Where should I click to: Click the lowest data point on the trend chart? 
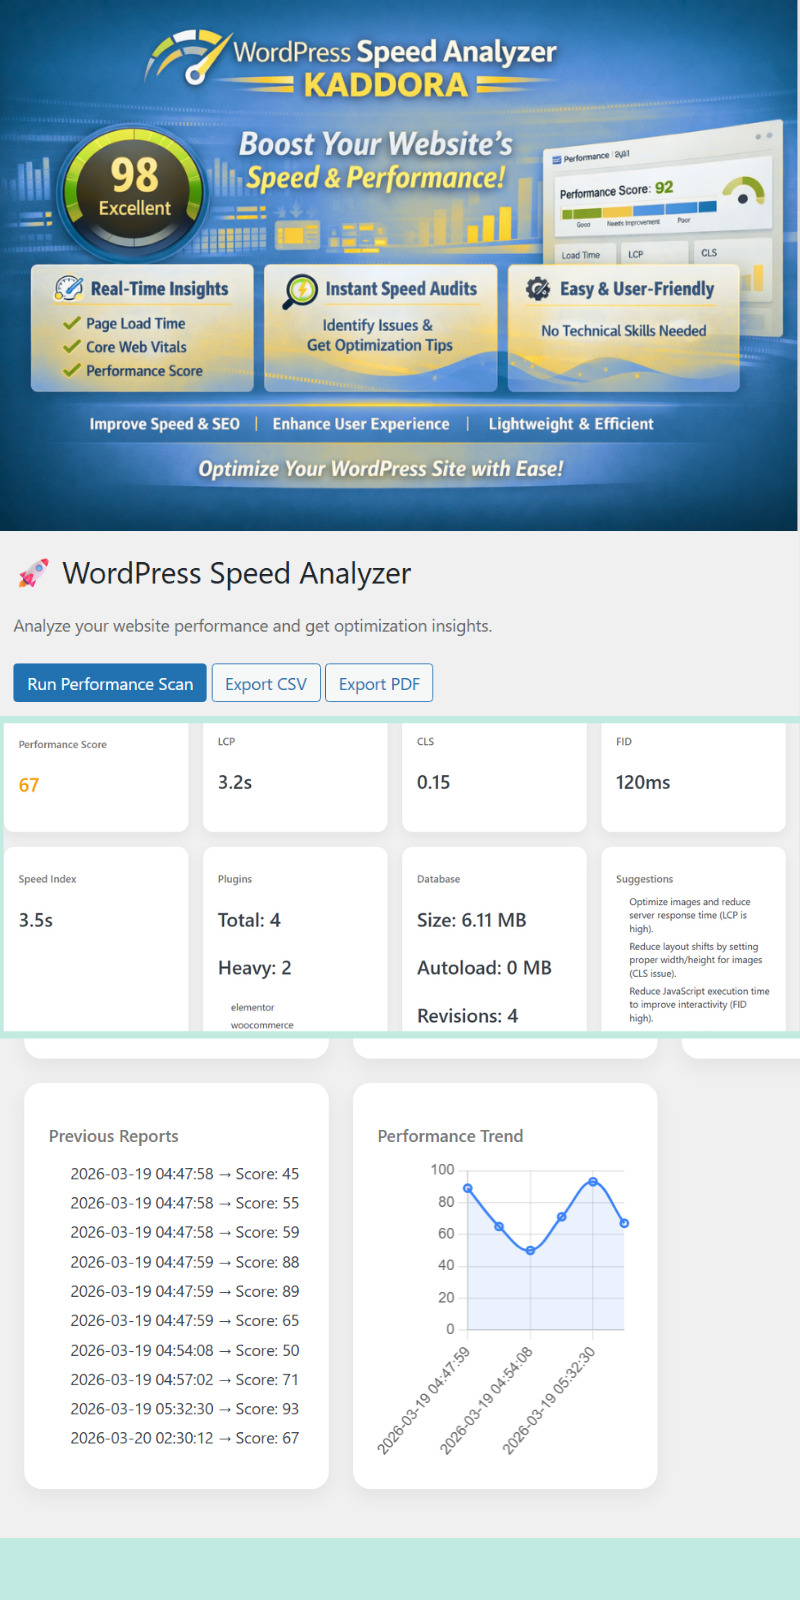tap(530, 1250)
